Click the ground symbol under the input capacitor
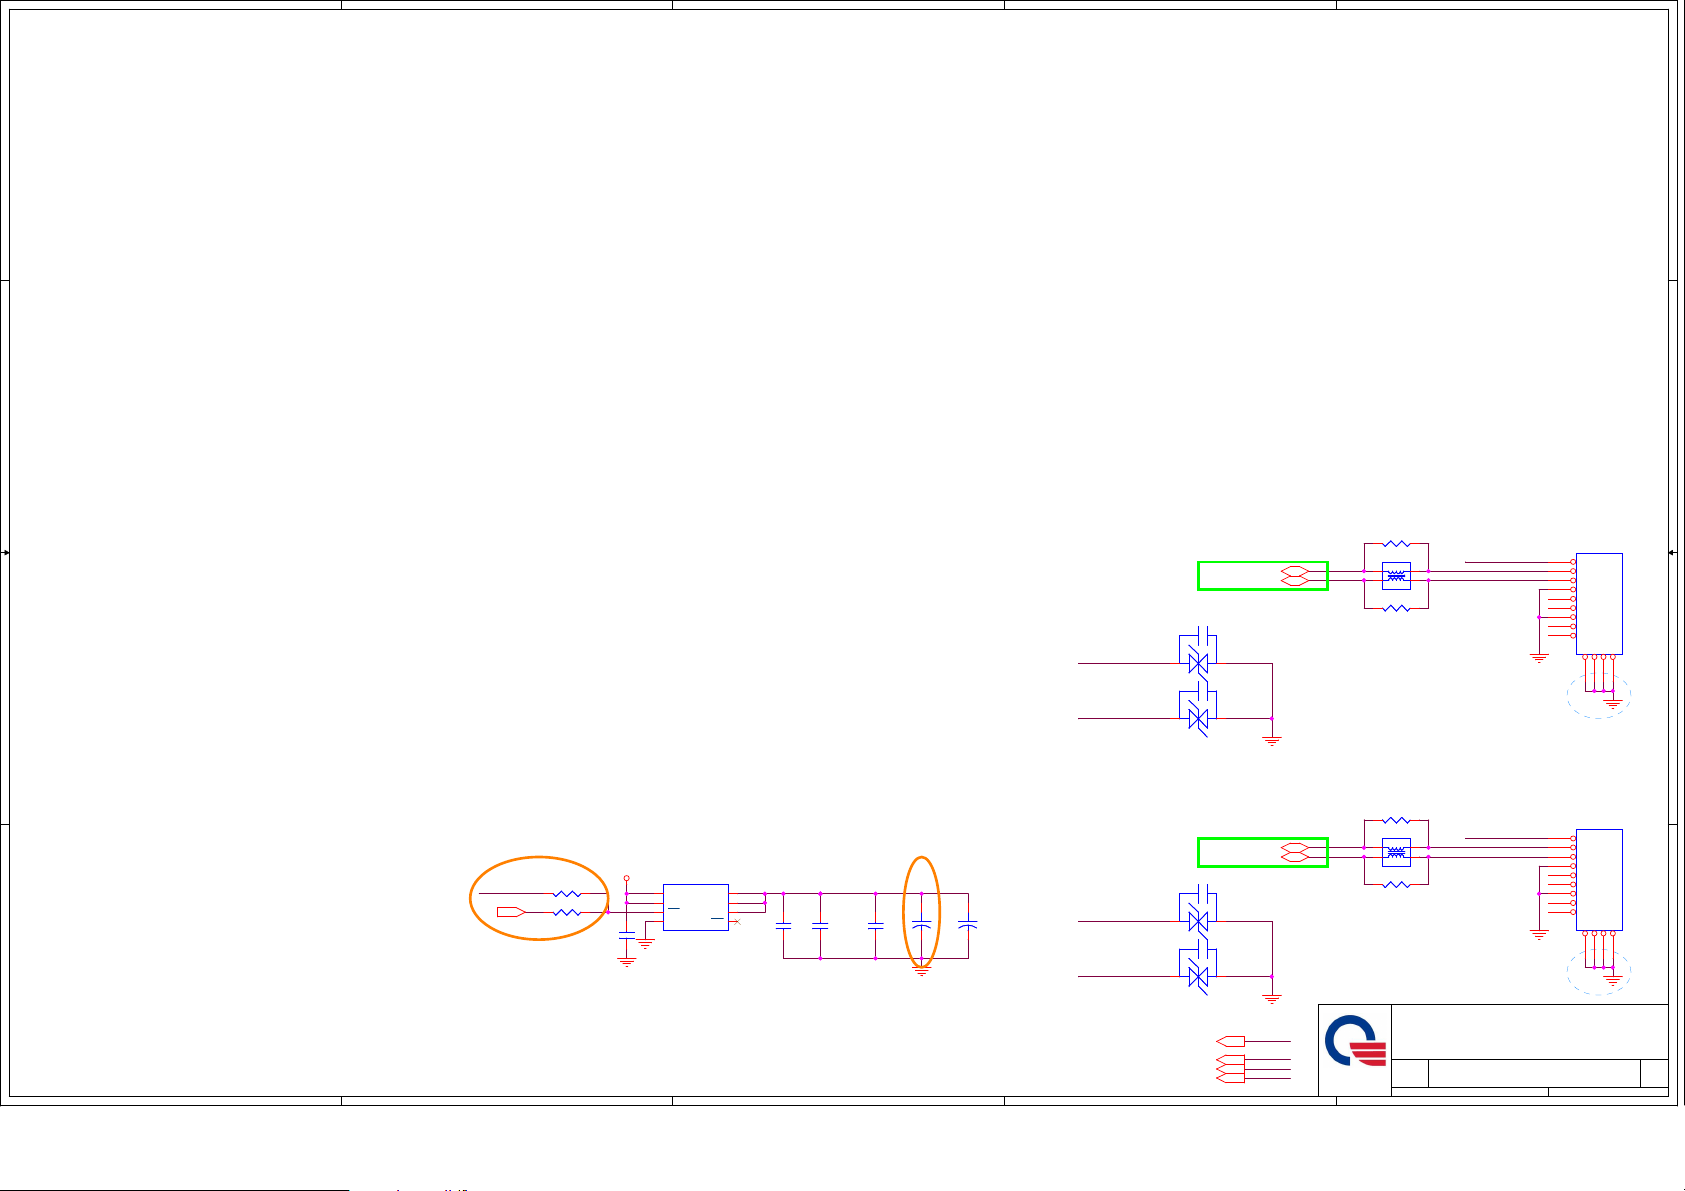 pyautogui.click(x=627, y=962)
